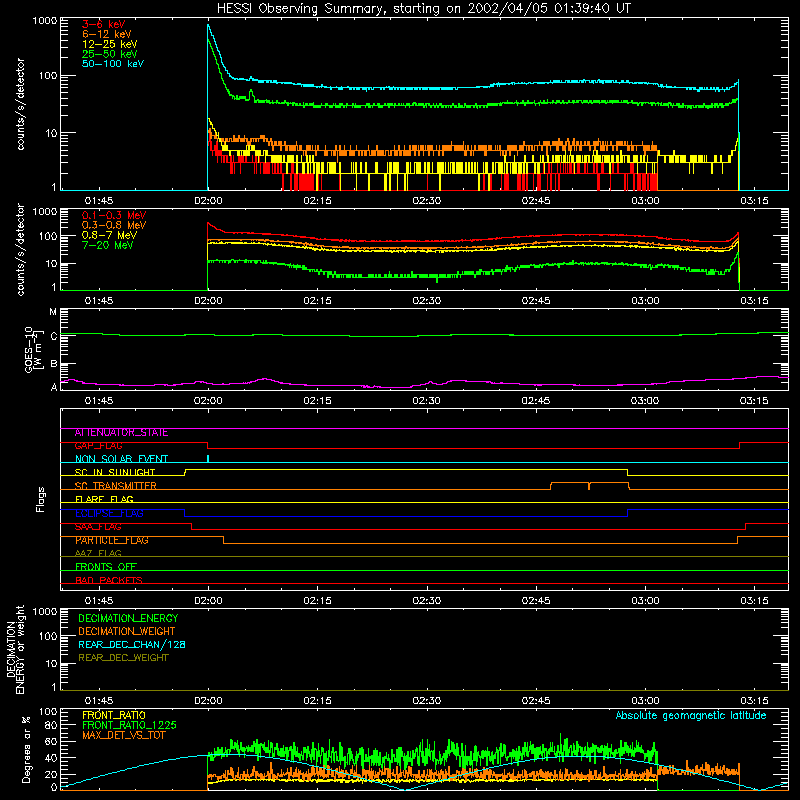This screenshot has height=800, width=800.
Task: Click the REAR_DEC_WEIGHT legend label
Action: [x=123, y=658]
